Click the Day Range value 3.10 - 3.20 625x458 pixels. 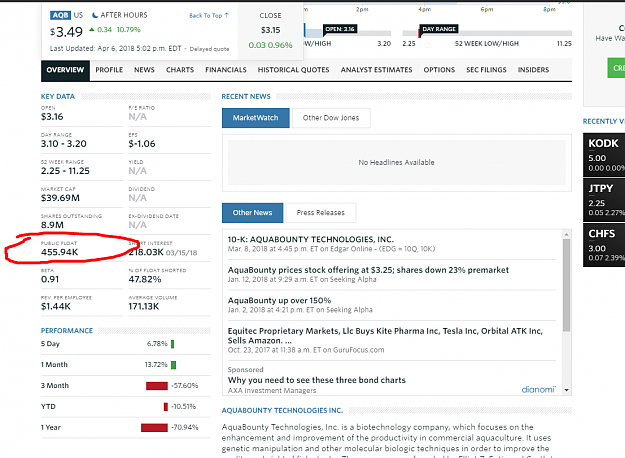tap(64, 144)
